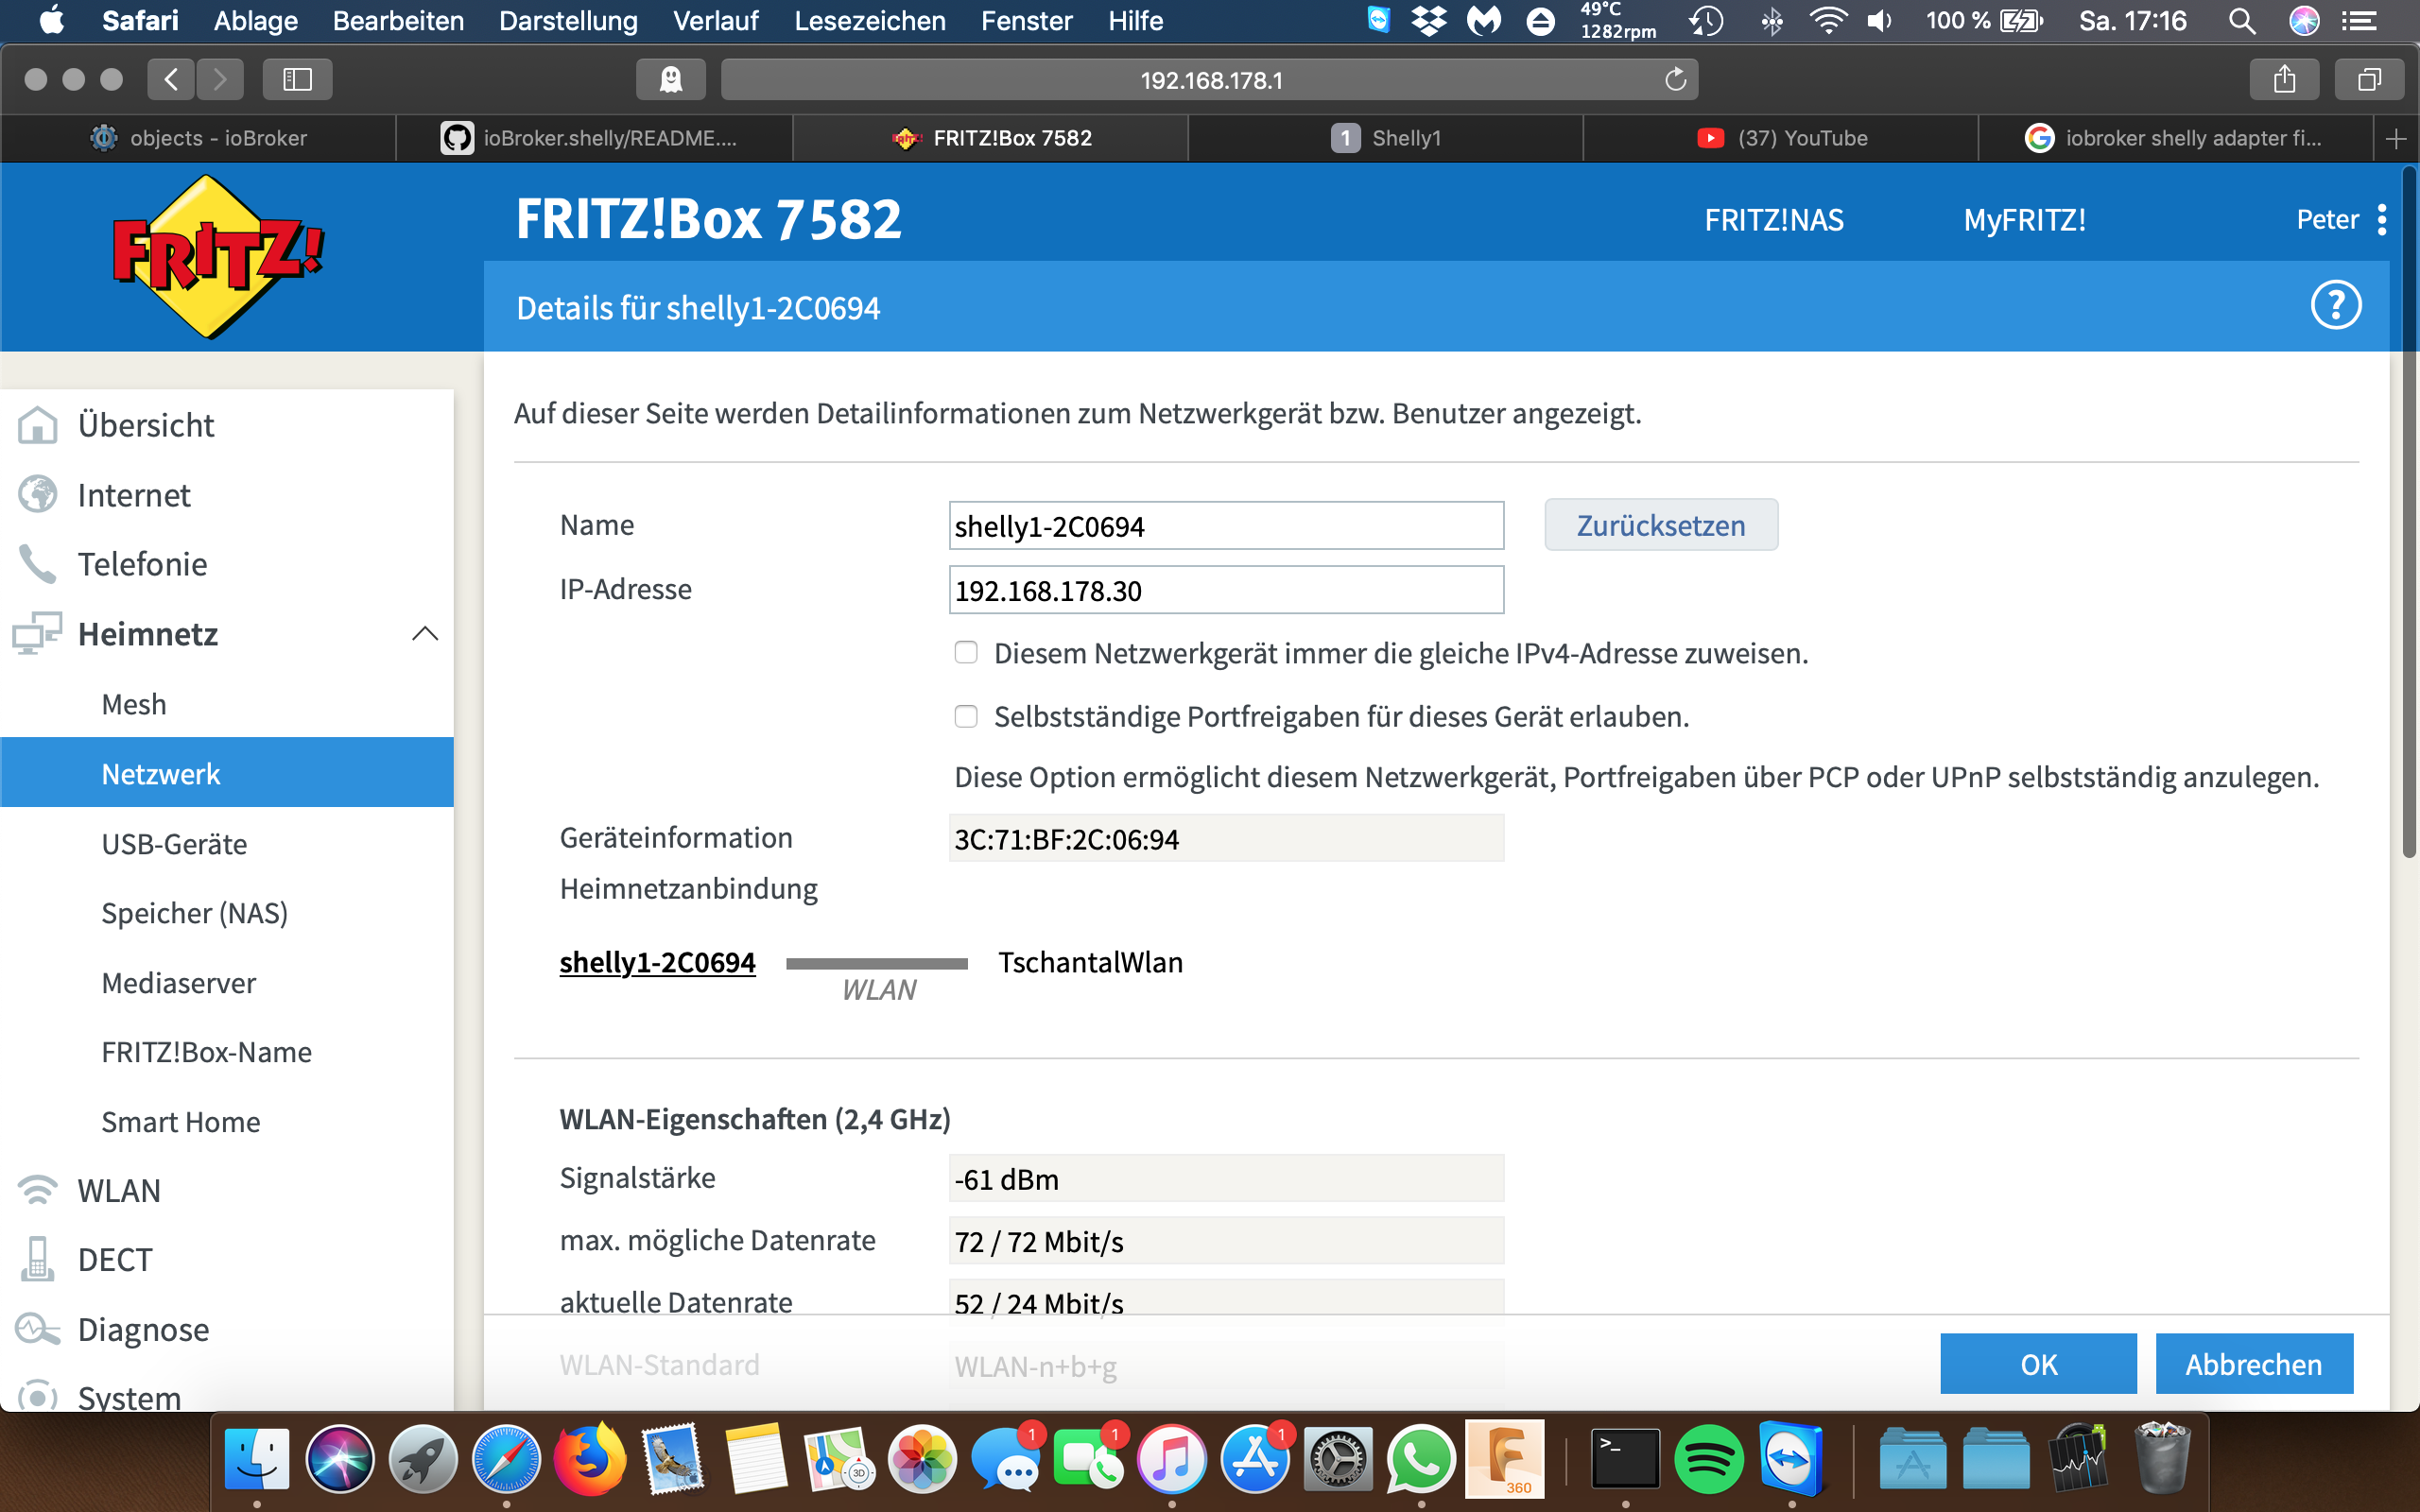2420x1512 pixels.
Task: Toggle the Safari sidebar icon
Action: click(297, 80)
